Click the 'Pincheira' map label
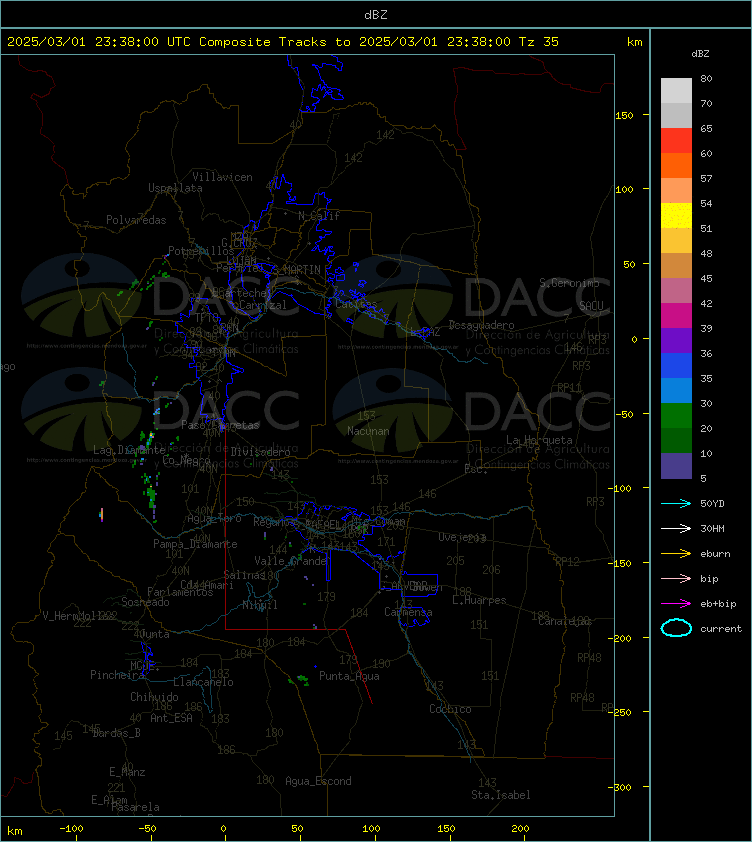 pyautogui.click(x=117, y=674)
